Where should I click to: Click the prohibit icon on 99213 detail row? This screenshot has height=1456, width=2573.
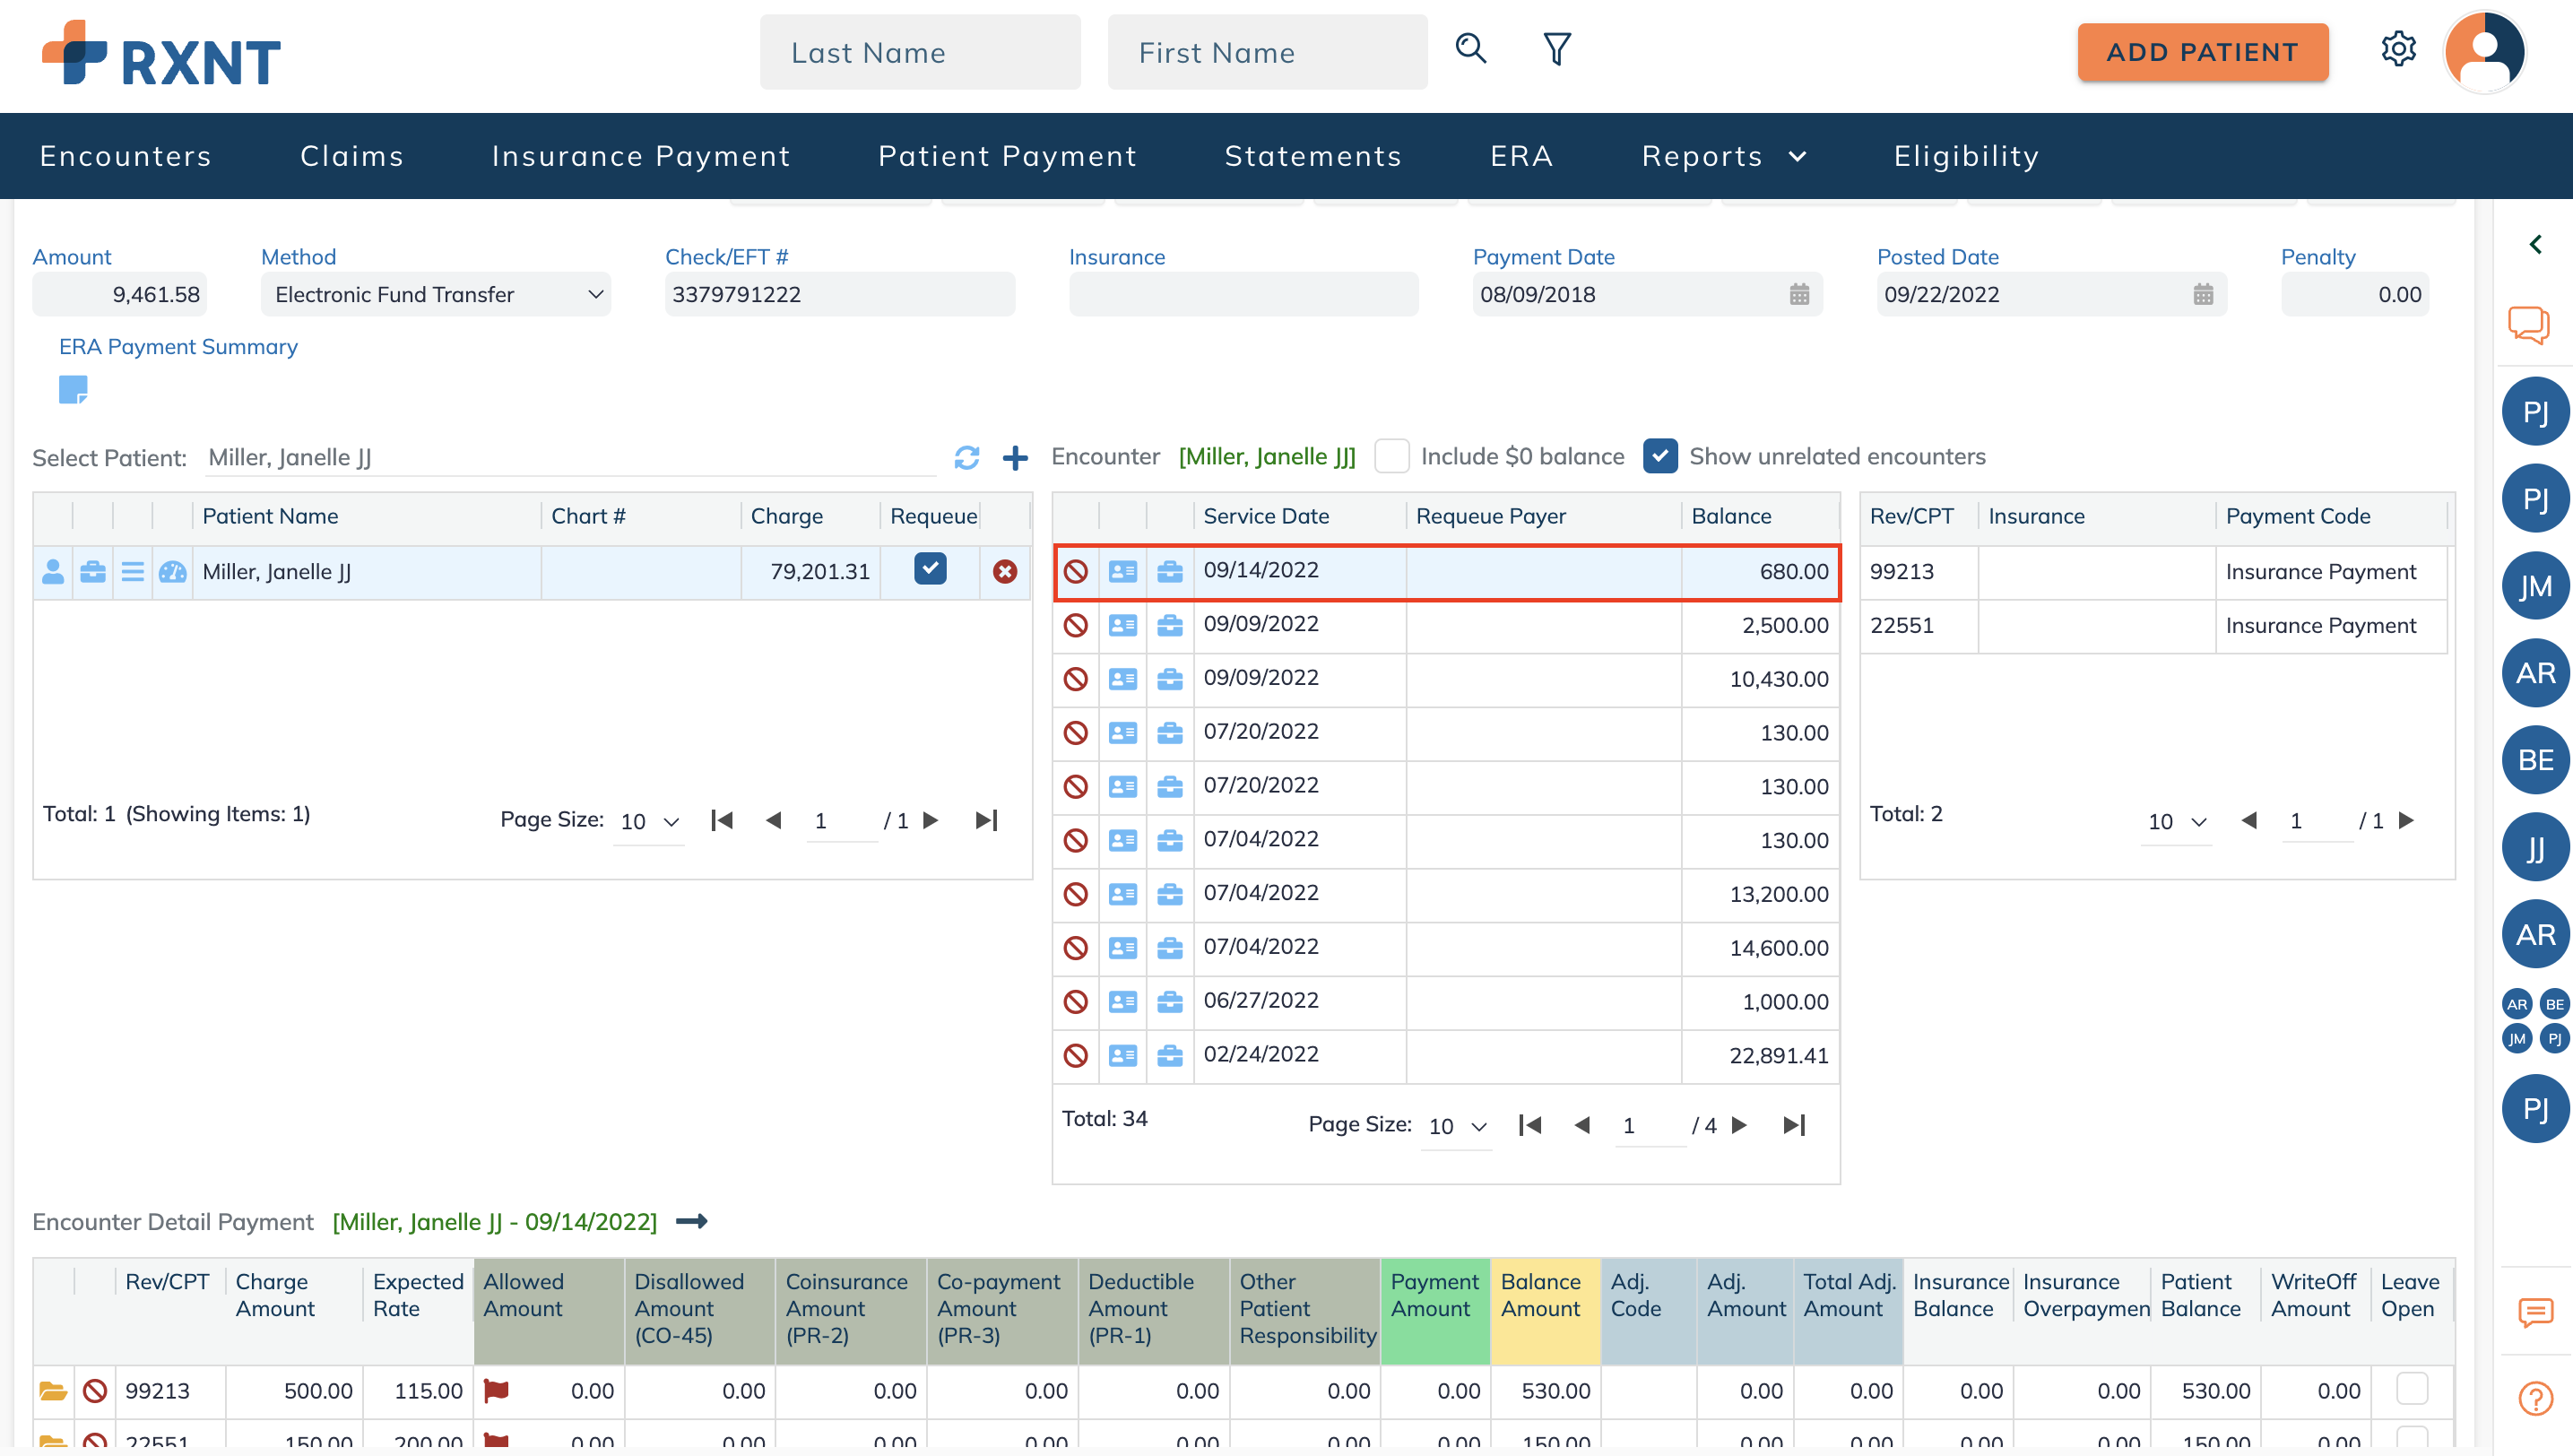pos(95,1391)
